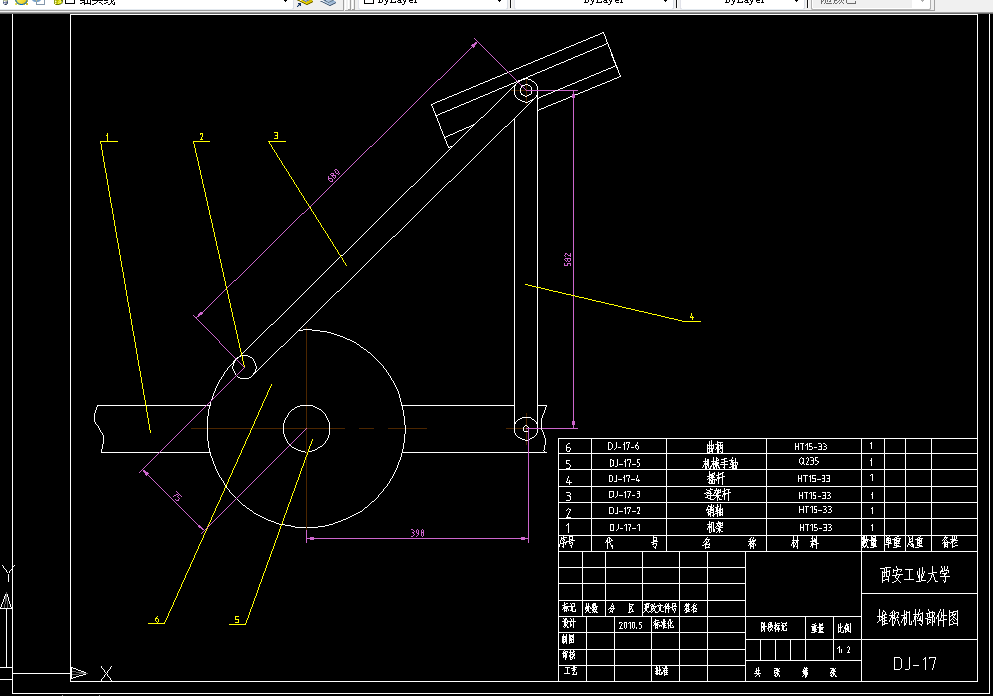Click the 更改文件号 label
Image resolution: width=993 pixels, height=696 pixels.
pos(661,608)
